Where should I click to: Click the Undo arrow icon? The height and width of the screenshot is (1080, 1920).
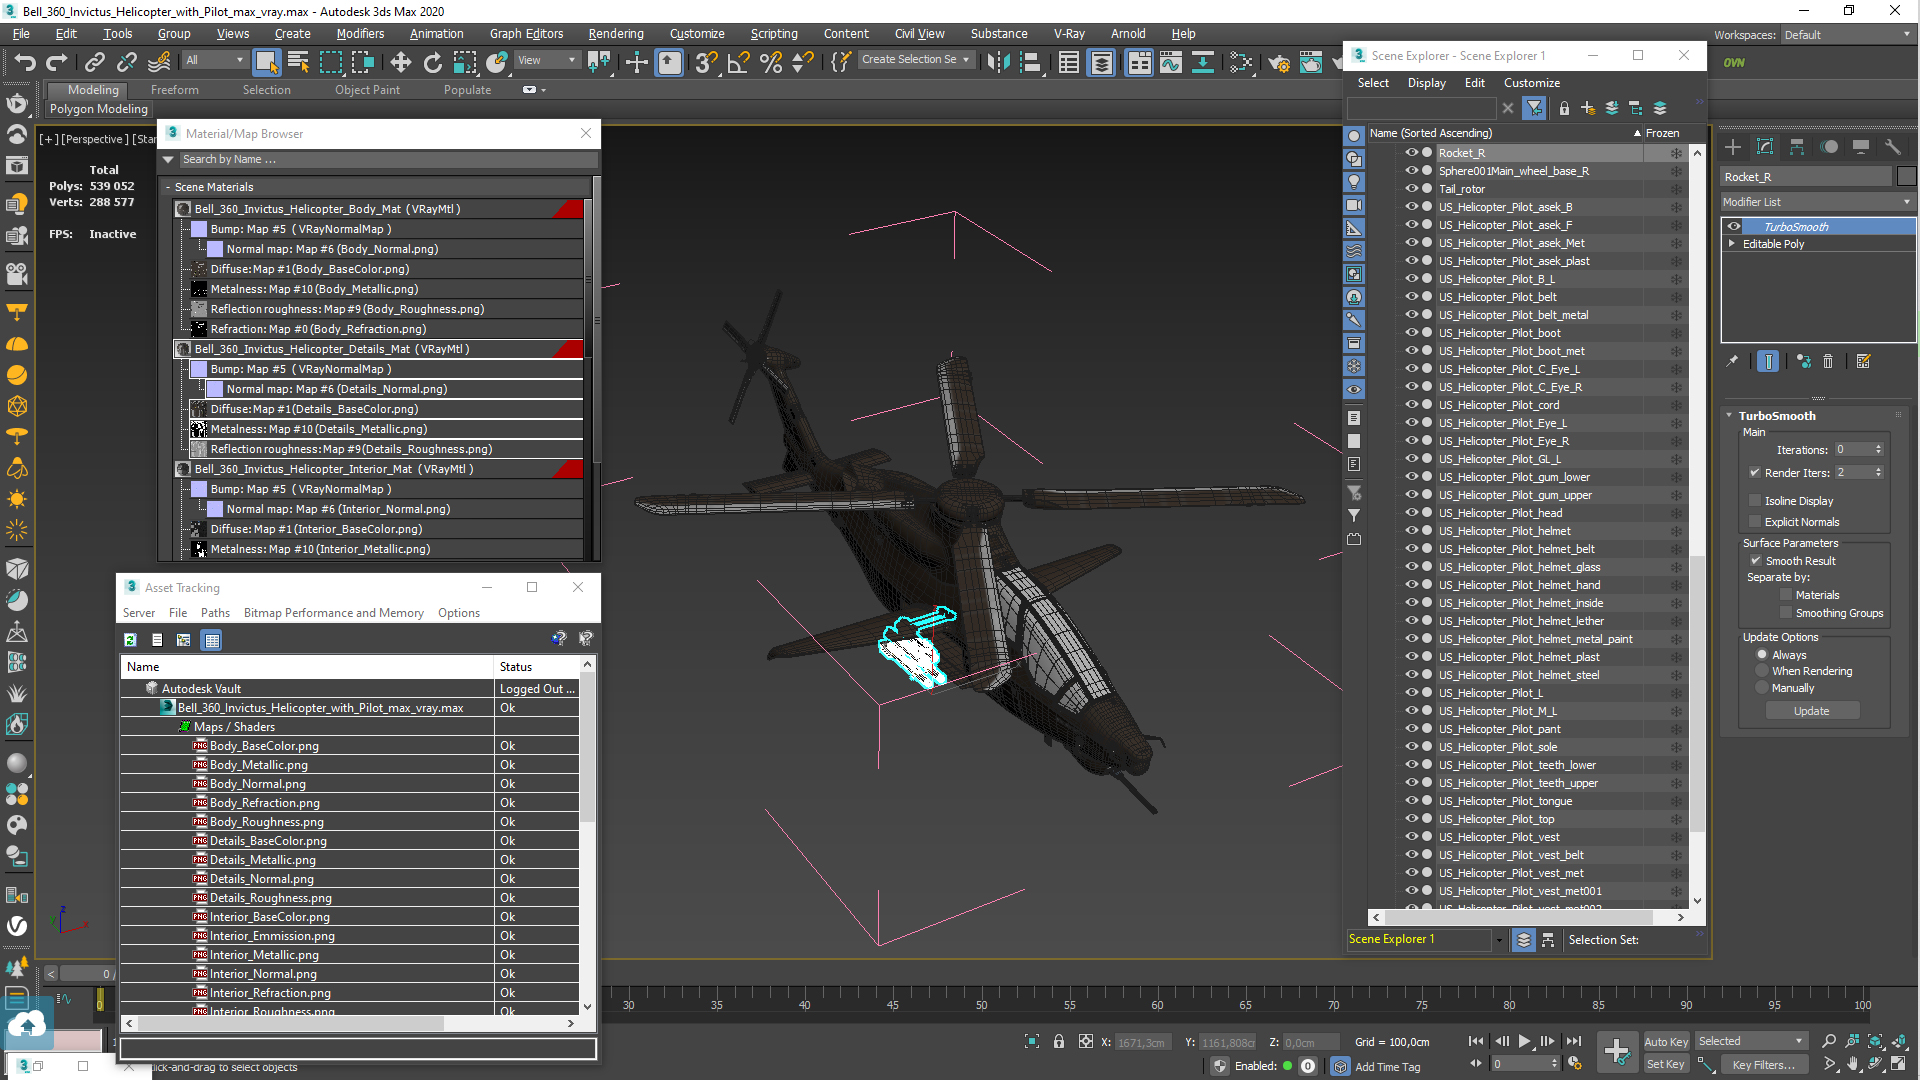click(x=24, y=62)
